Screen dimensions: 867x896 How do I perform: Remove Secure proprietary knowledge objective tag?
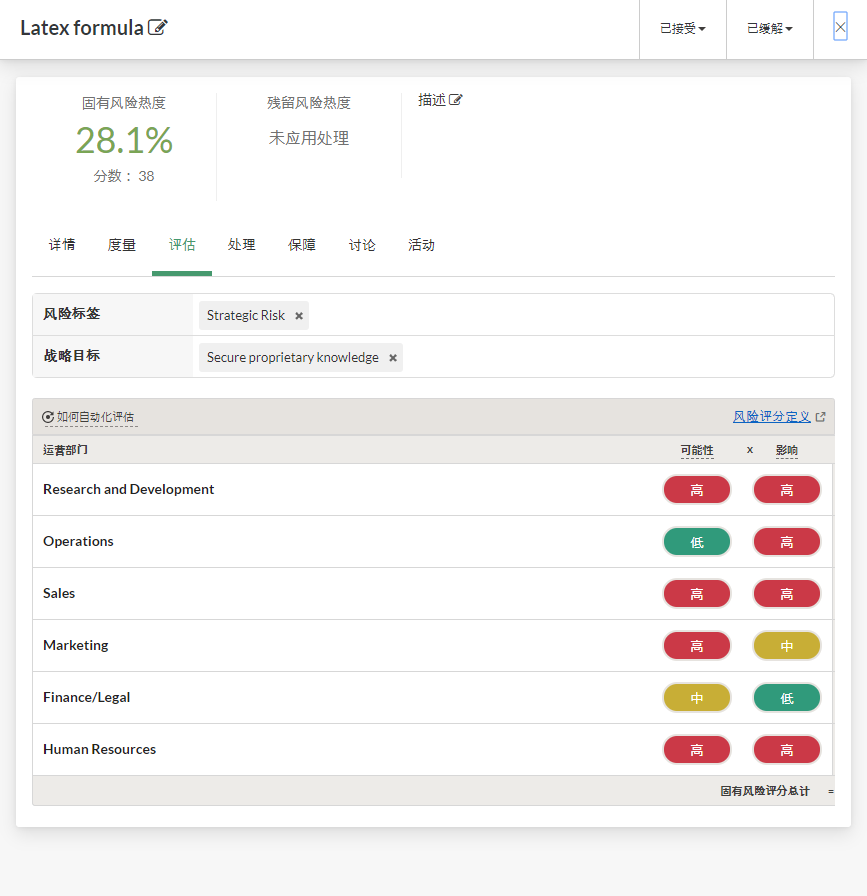pos(393,358)
